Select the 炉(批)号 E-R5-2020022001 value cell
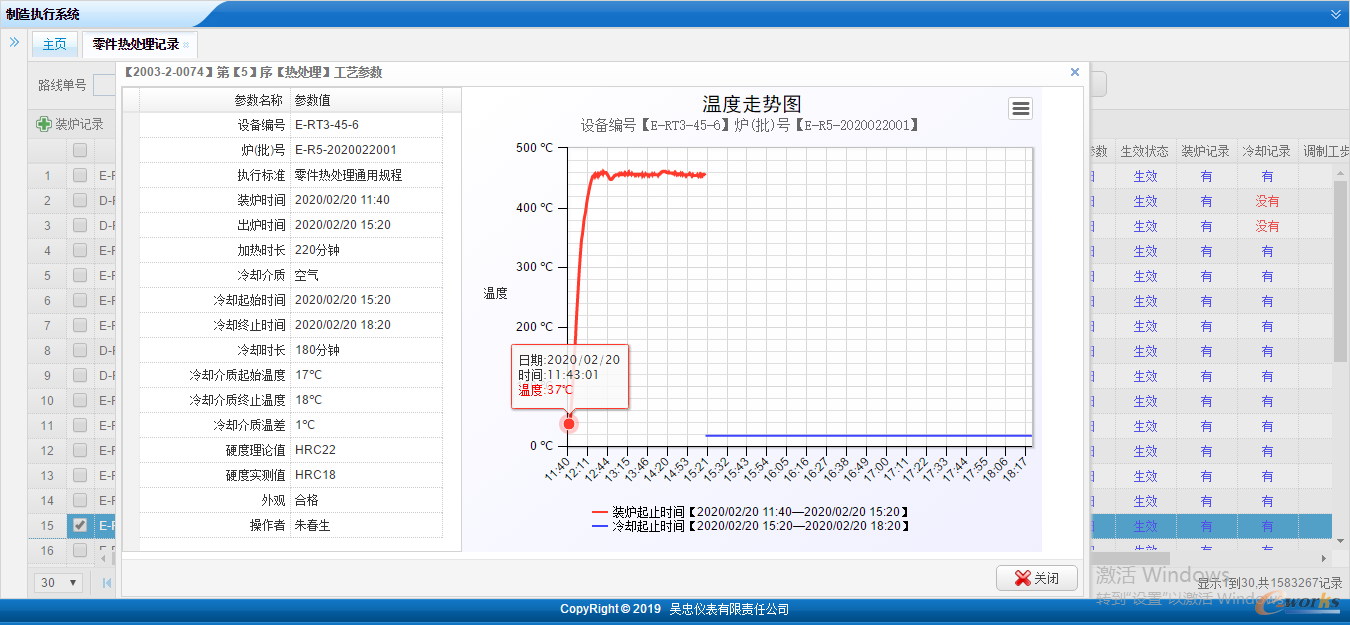Viewport: 1350px width, 625px height. click(366, 150)
